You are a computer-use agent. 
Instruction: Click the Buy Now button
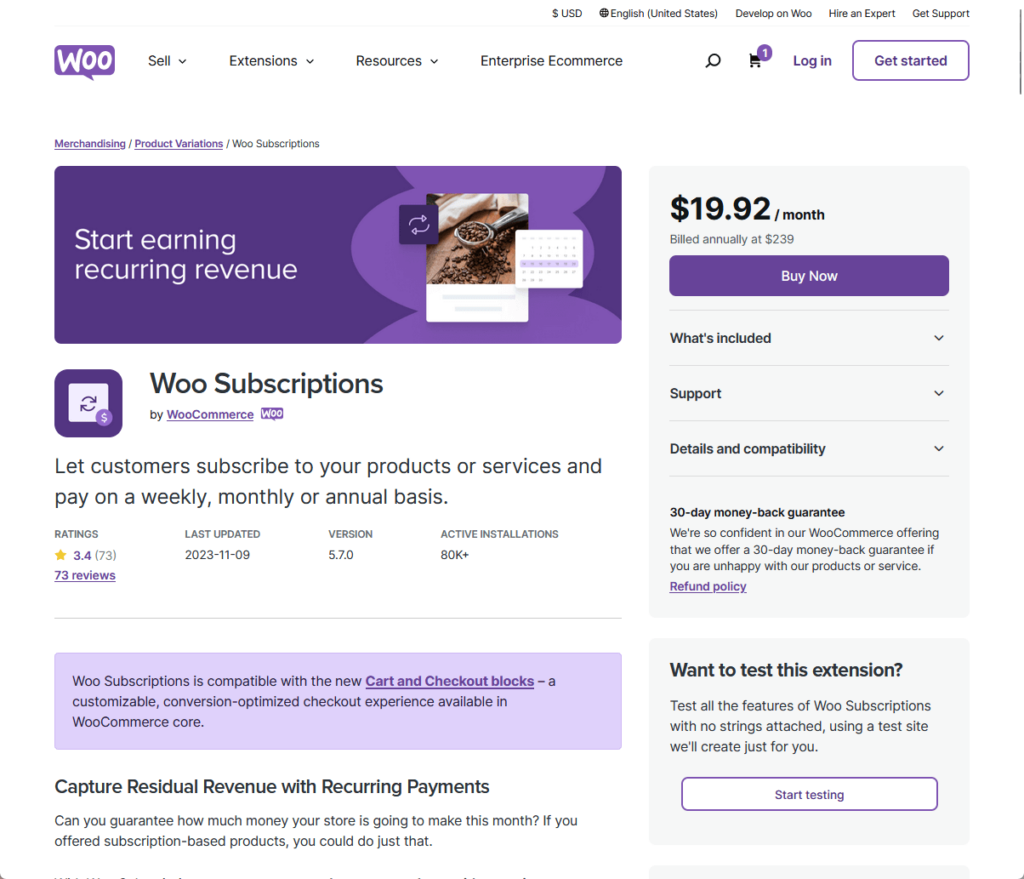(808, 276)
